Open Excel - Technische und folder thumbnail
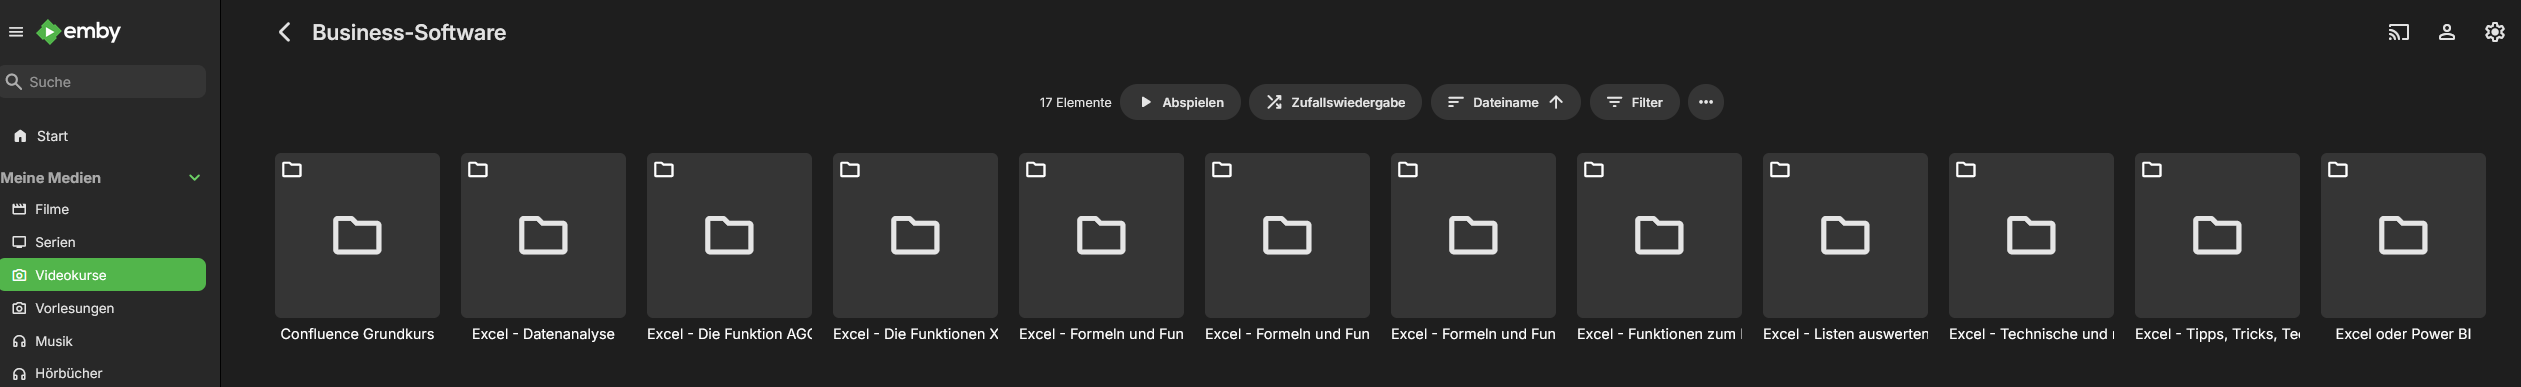Image resolution: width=2521 pixels, height=387 pixels. [2031, 235]
